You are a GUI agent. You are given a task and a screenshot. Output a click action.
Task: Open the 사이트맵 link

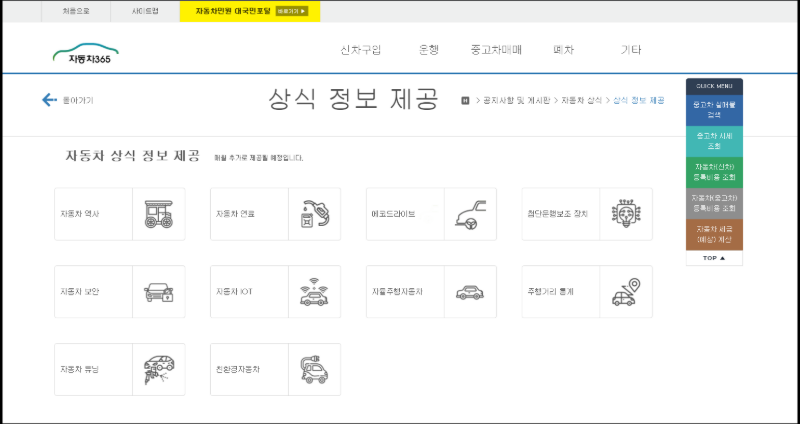tap(145, 11)
